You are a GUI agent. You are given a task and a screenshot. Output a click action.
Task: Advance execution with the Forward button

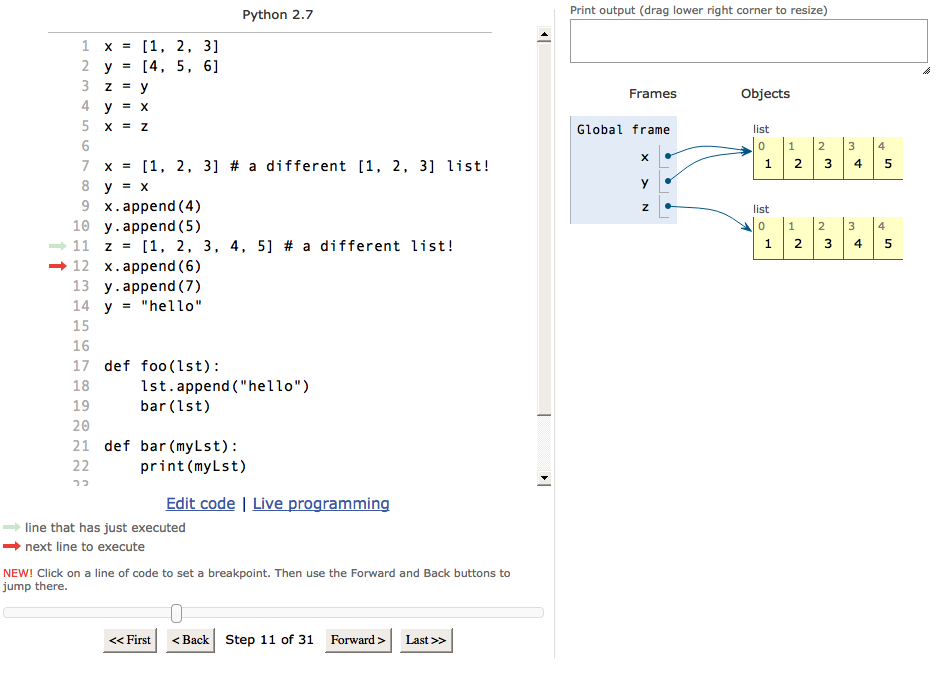[358, 640]
